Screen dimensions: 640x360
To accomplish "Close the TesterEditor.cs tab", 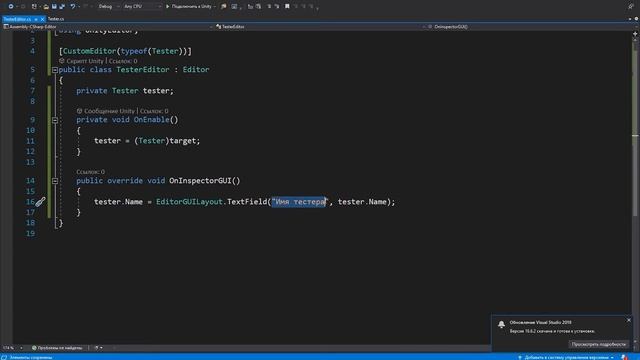I will click(x=42, y=19).
